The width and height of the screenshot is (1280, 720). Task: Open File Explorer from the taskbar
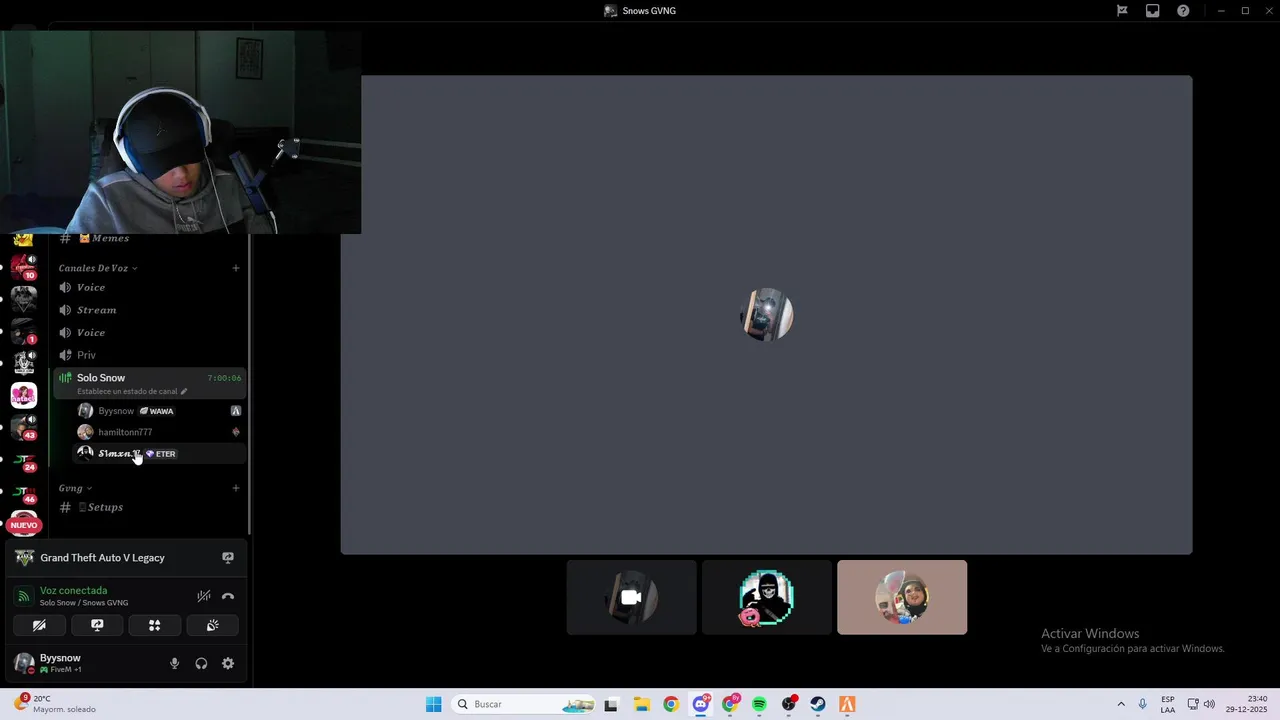tap(641, 704)
